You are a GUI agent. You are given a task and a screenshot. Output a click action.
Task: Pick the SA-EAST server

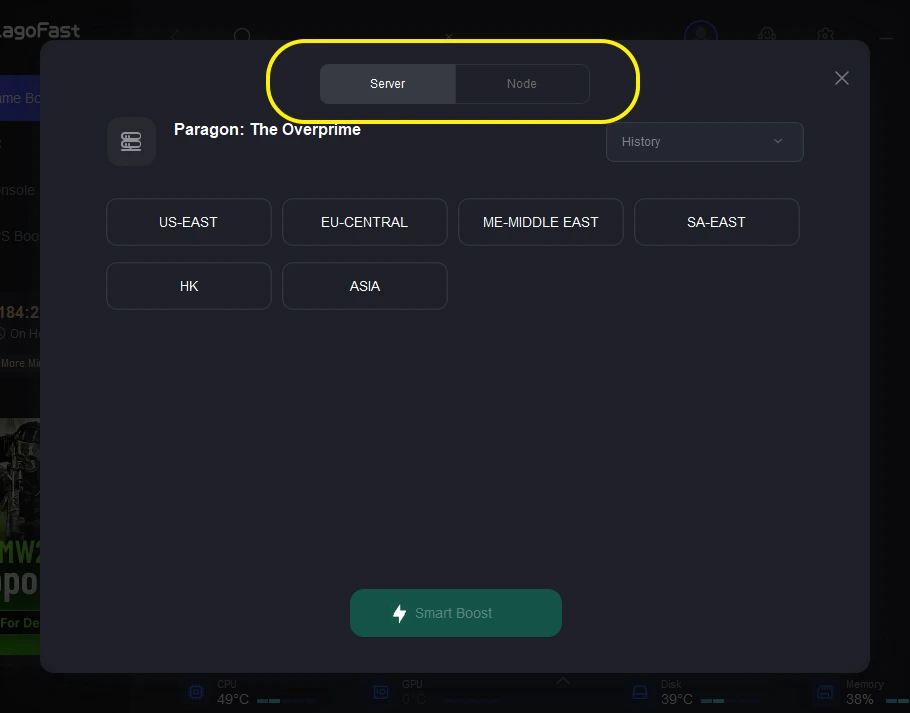point(716,222)
